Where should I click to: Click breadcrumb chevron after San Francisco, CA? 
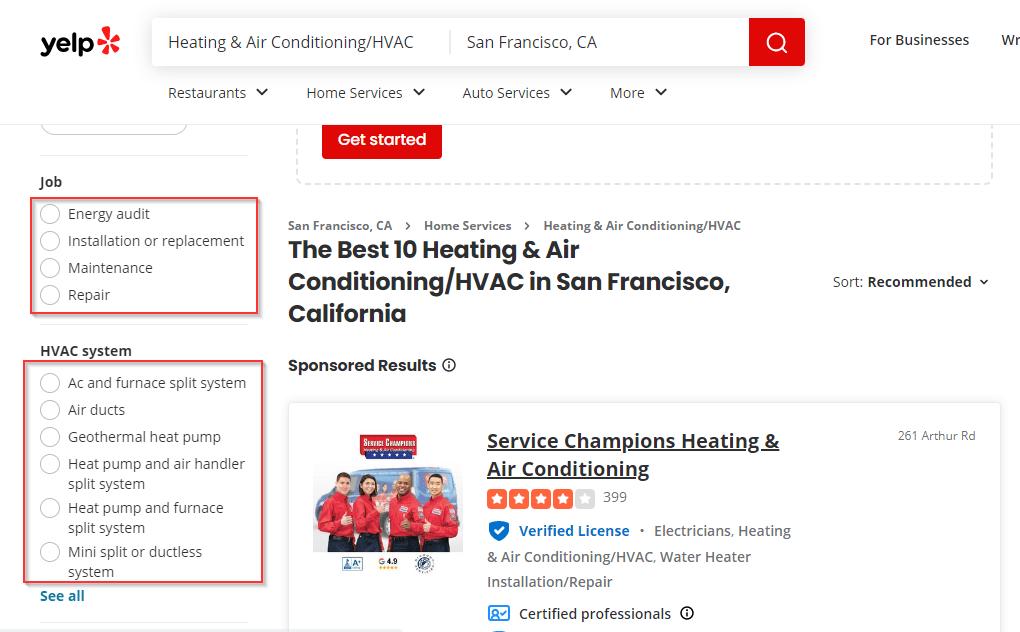coord(408,226)
